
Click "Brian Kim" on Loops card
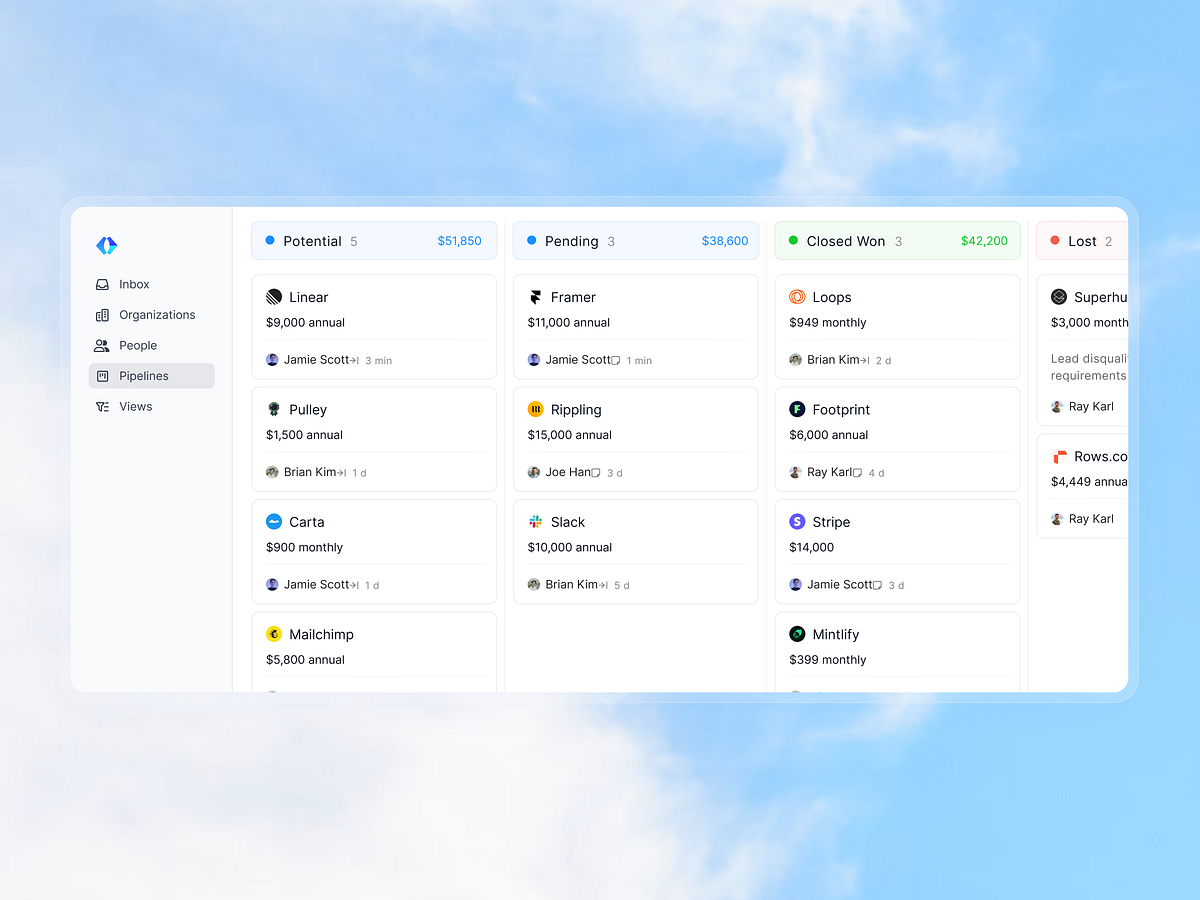(834, 360)
